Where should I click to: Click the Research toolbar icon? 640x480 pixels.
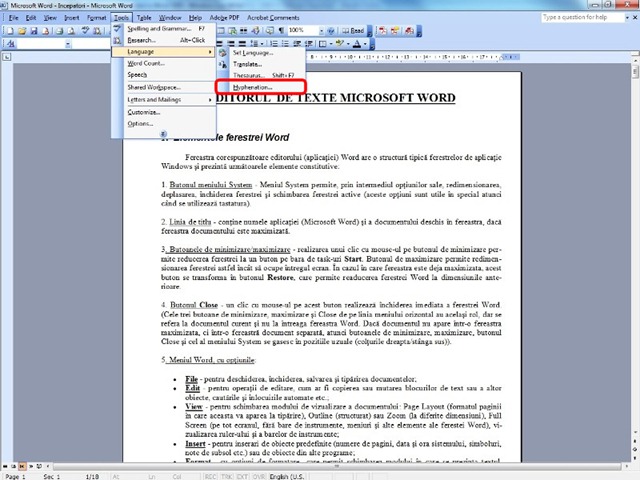tap(97, 31)
